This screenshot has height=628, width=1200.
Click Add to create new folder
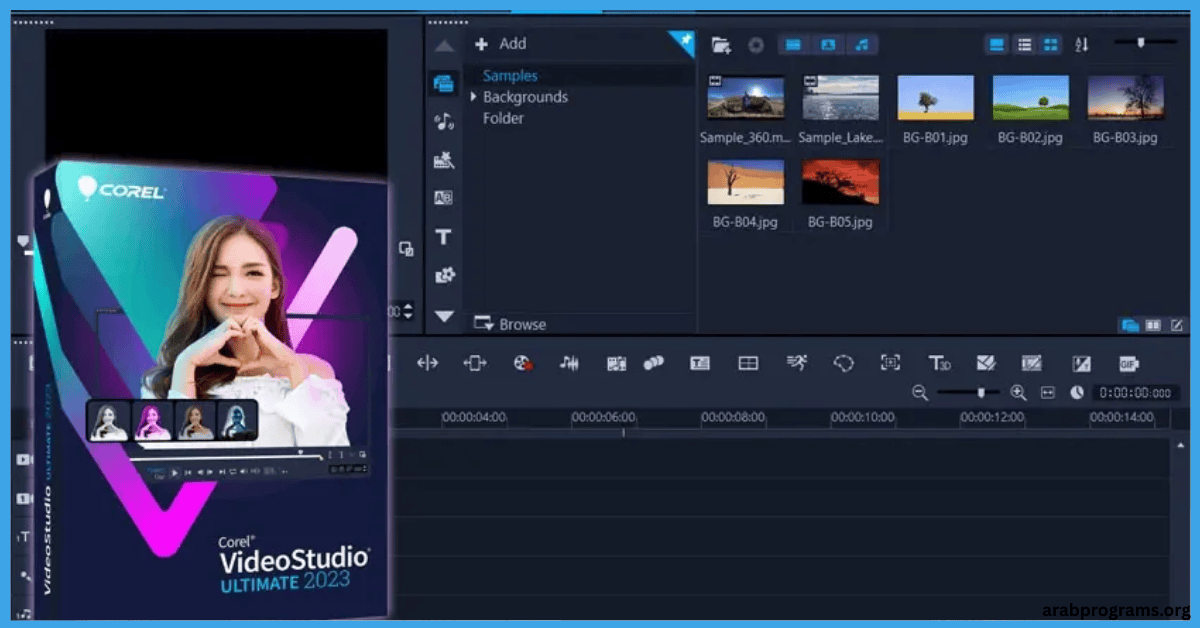click(500, 44)
